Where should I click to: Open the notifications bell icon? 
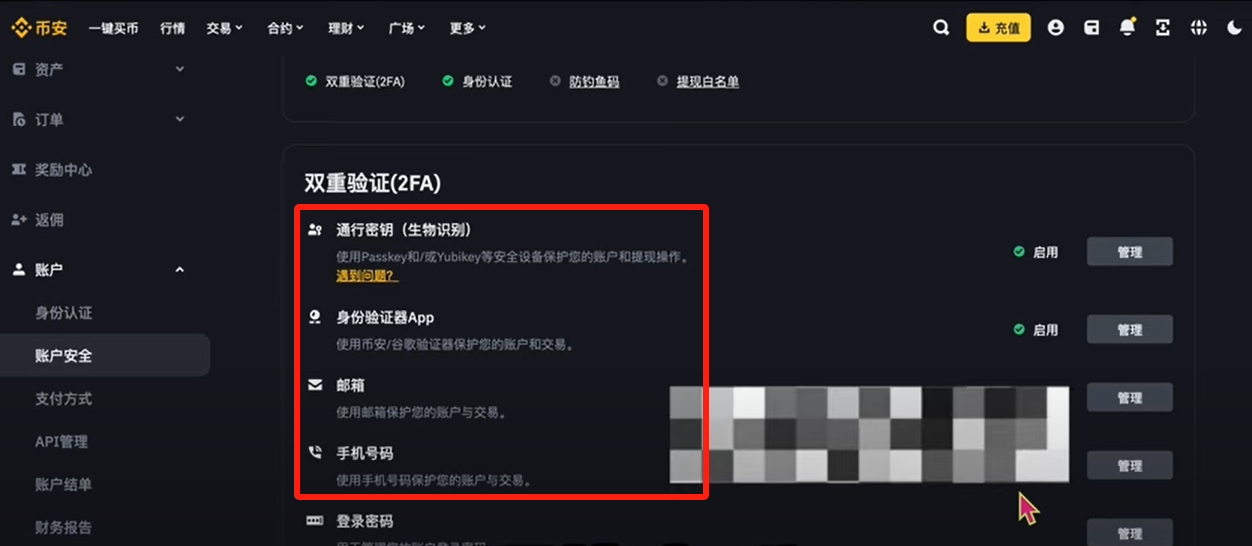click(1127, 28)
